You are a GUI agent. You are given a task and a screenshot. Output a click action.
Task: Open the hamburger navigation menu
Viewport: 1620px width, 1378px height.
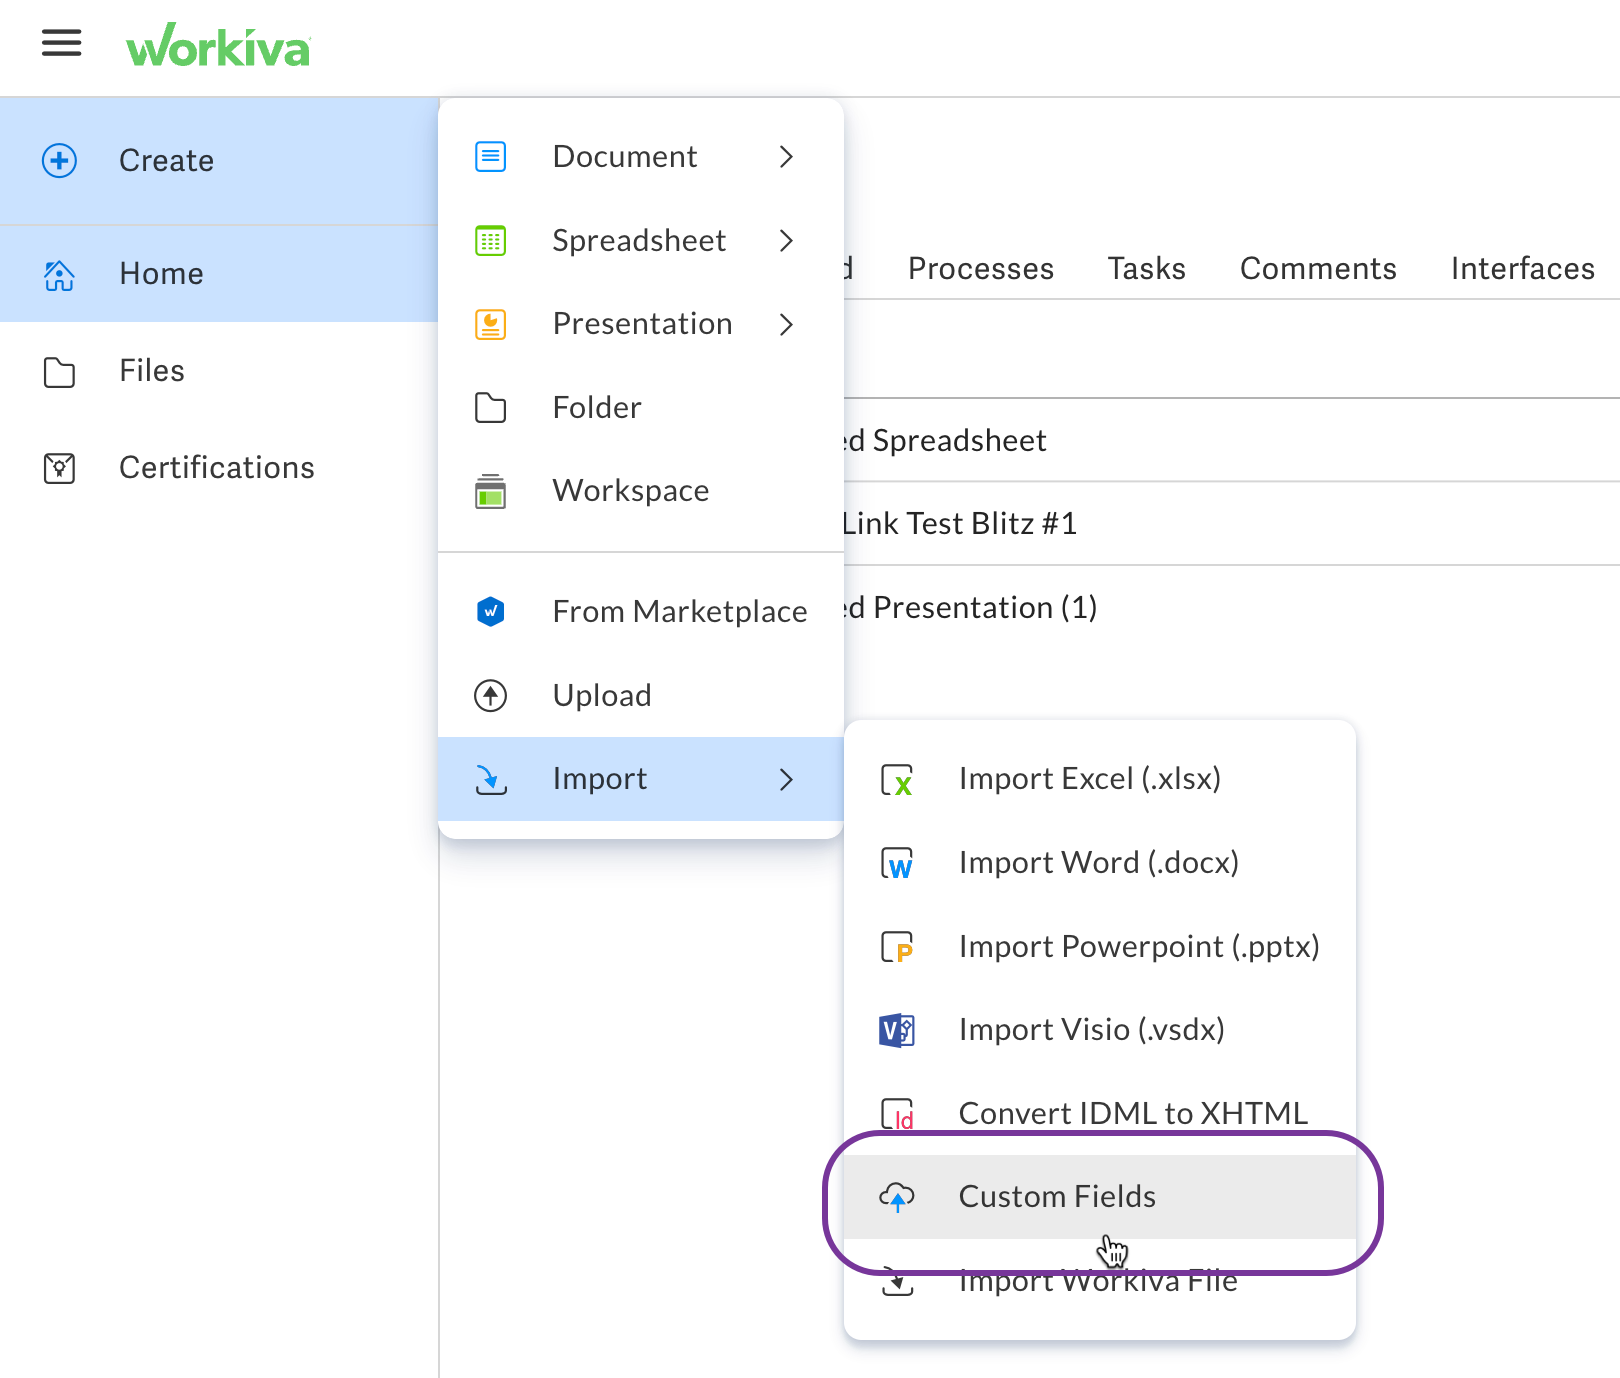[x=61, y=43]
